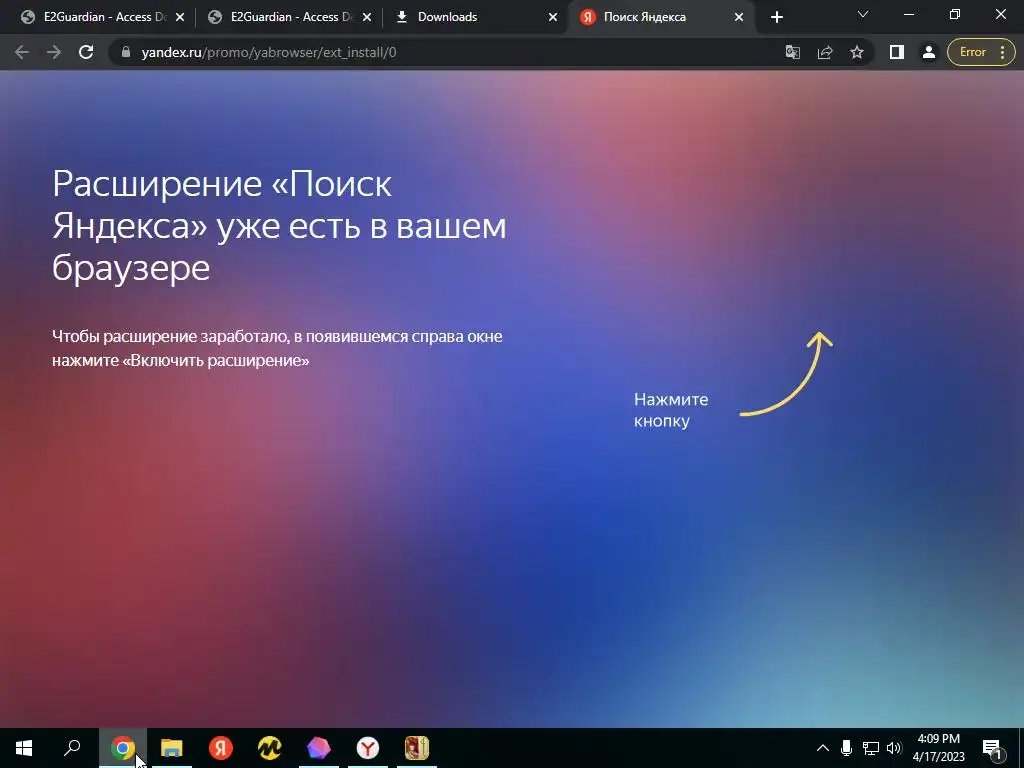Close the second E2Guardian tab
1024x768 pixels.
(x=366, y=18)
